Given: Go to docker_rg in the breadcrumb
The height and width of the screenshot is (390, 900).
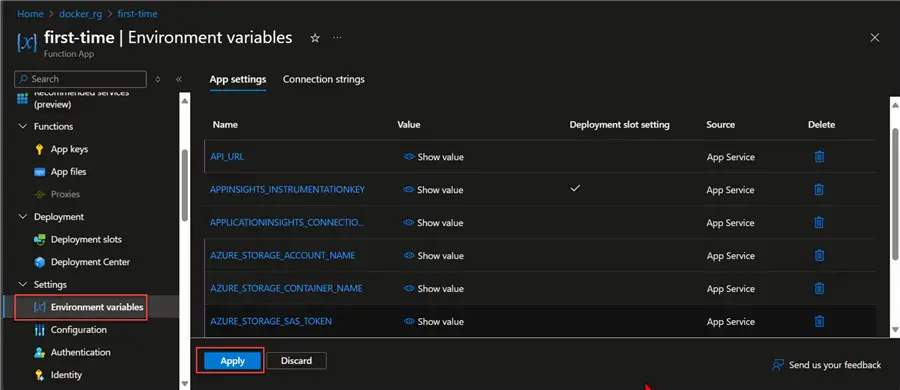Looking at the screenshot, I should coord(80,13).
